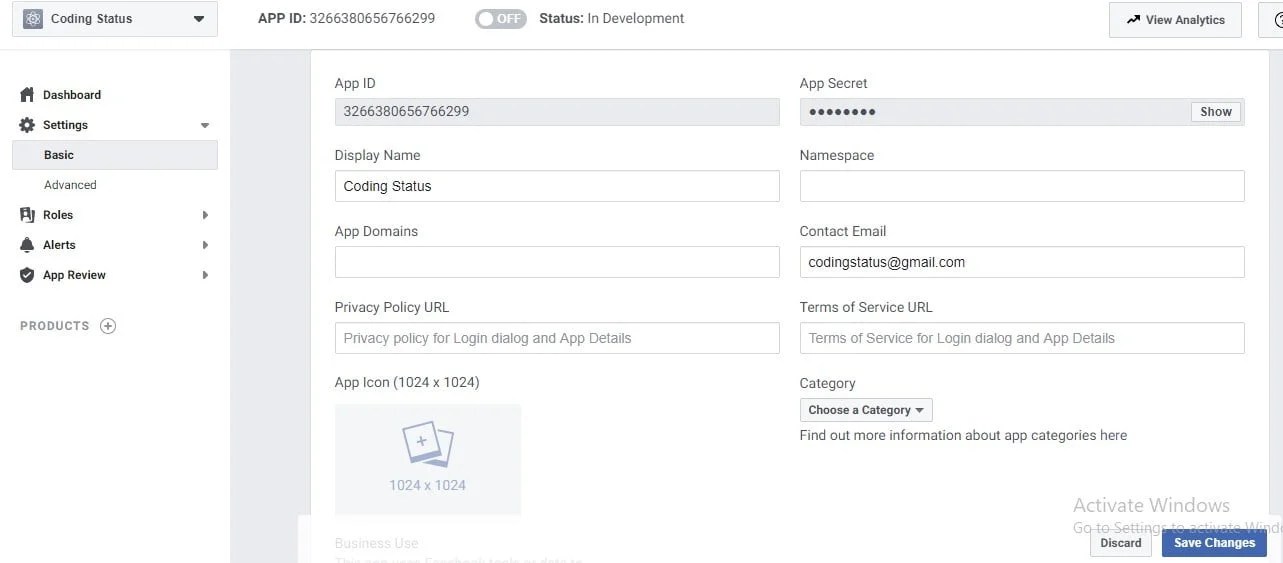Add a product with the plus icon

(108, 326)
